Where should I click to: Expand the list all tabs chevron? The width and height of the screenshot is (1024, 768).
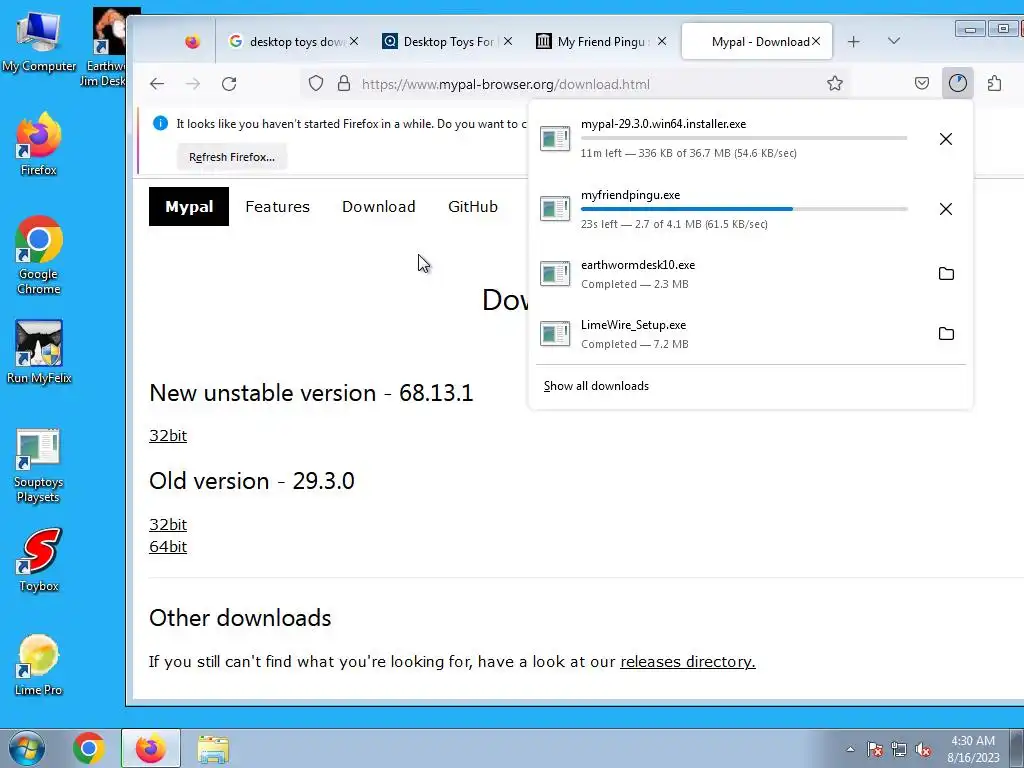coord(894,41)
